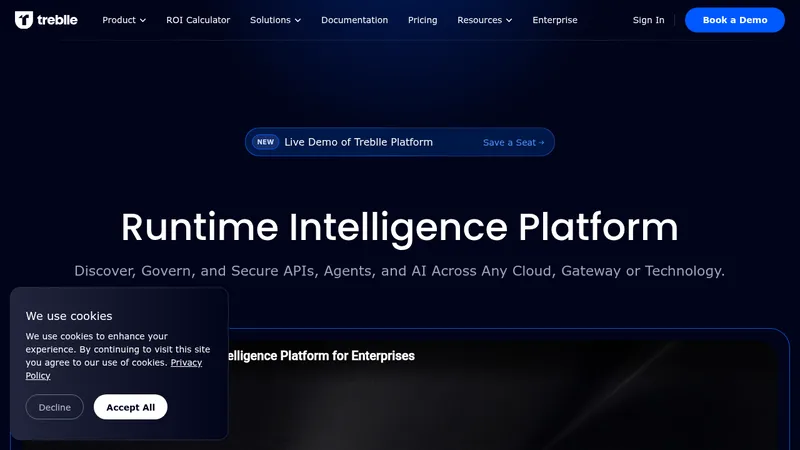Screen dimensions: 800x450
Task: Click the Save a Seat link
Action: (514, 142)
